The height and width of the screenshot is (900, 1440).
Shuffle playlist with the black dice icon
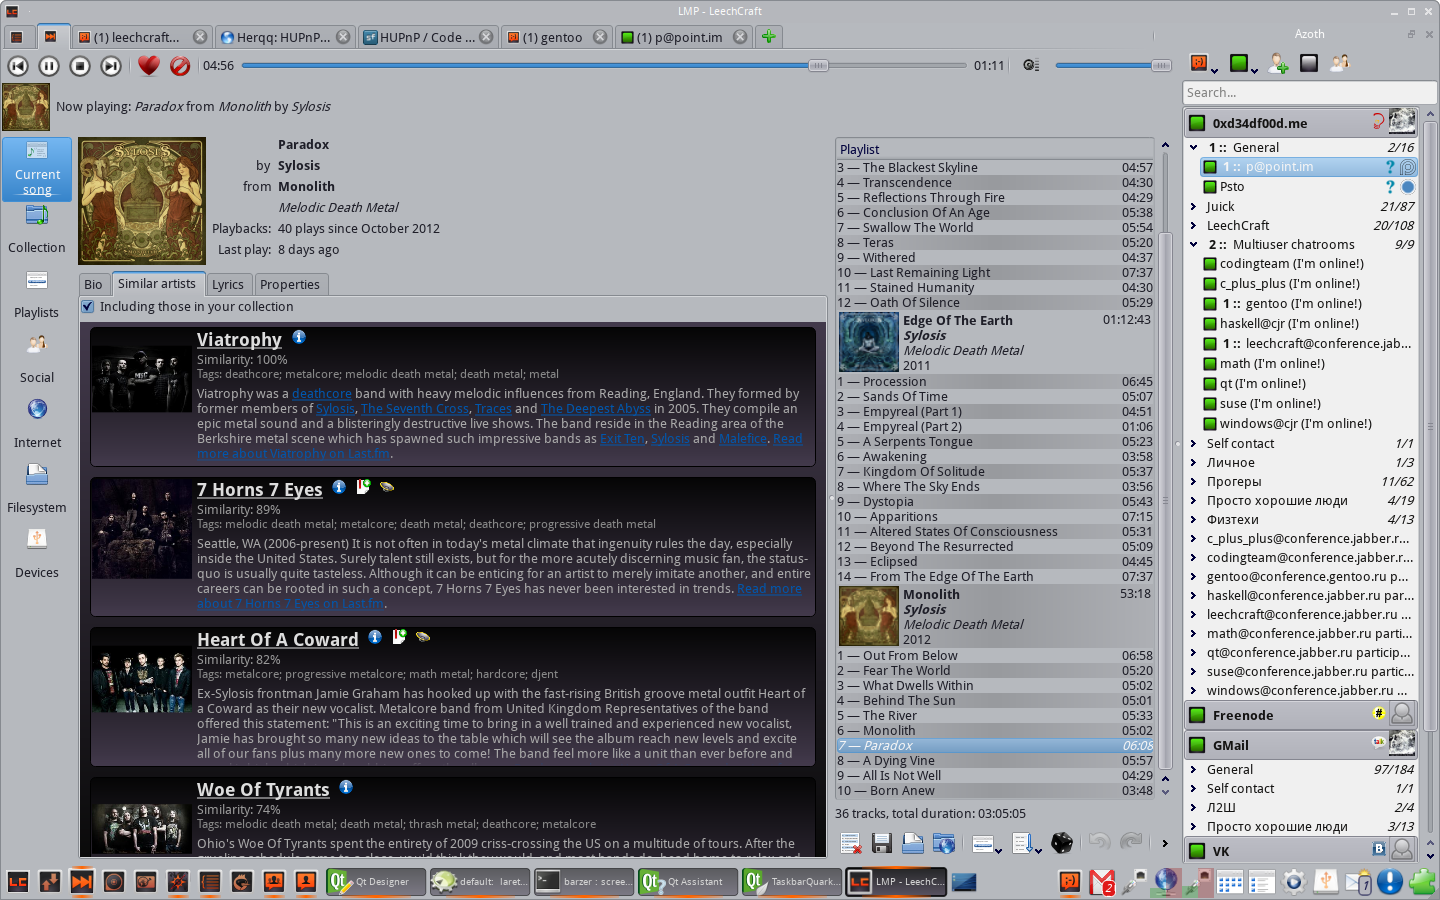[1062, 843]
